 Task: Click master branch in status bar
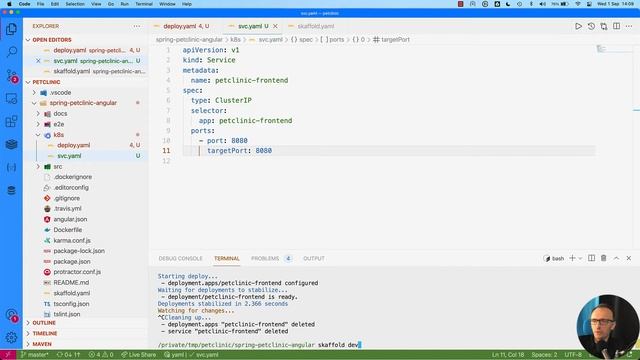click(34, 355)
